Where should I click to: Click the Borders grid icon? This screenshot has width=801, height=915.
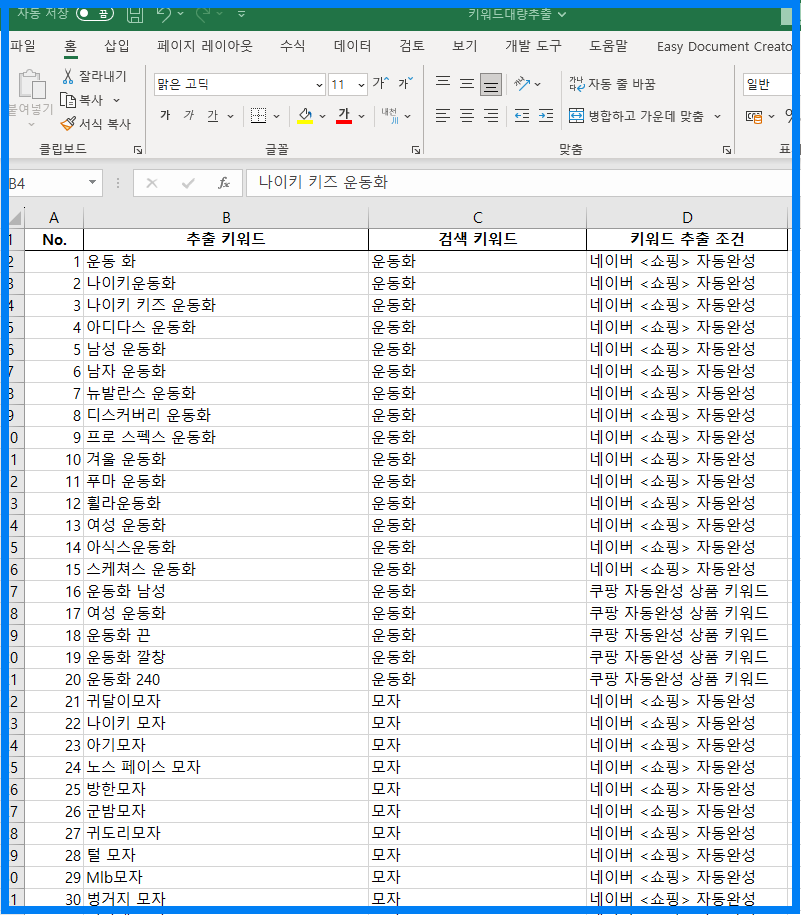(258, 116)
